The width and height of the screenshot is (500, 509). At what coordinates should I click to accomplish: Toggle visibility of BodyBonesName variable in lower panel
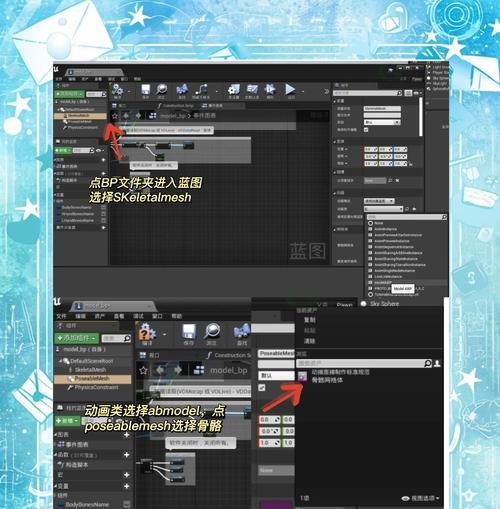point(127,504)
